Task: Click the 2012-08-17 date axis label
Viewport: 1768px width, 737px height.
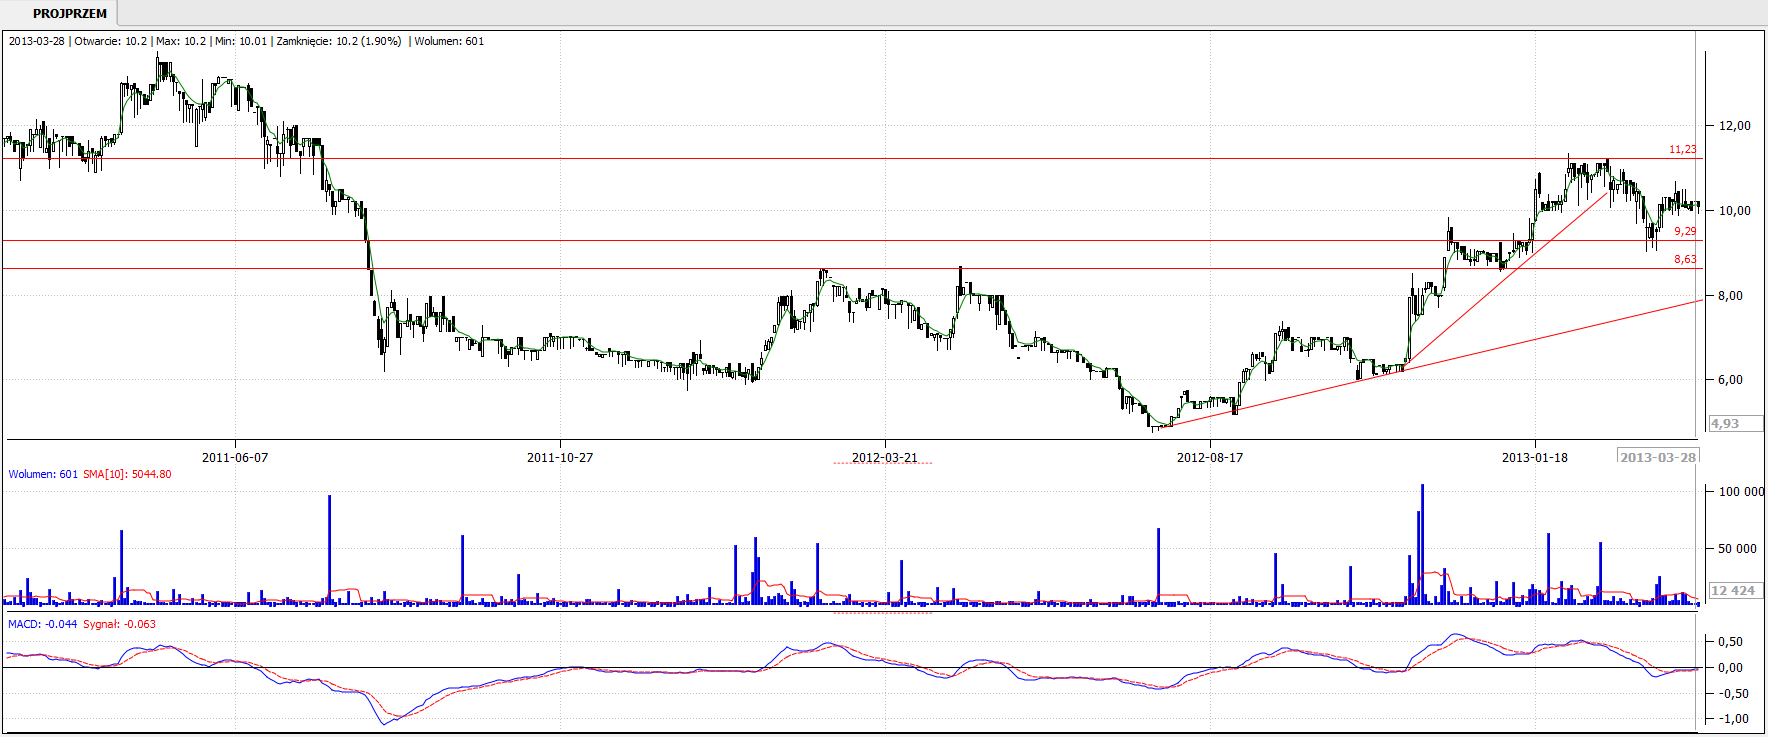Action: [x=1210, y=457]
